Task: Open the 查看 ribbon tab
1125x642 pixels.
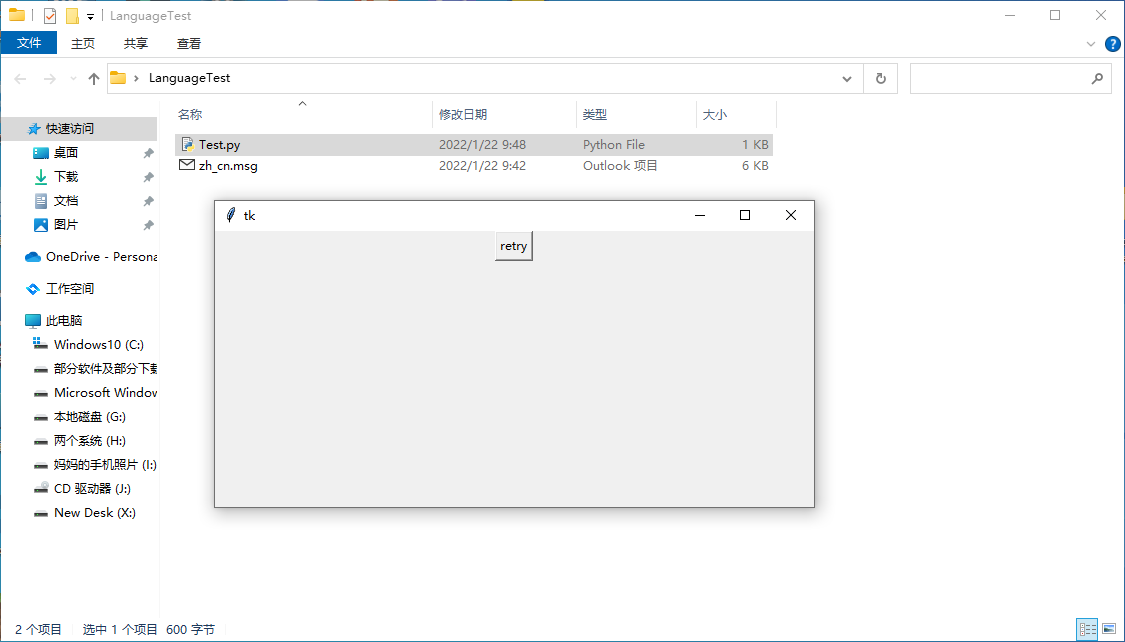Action: [189, 43]
